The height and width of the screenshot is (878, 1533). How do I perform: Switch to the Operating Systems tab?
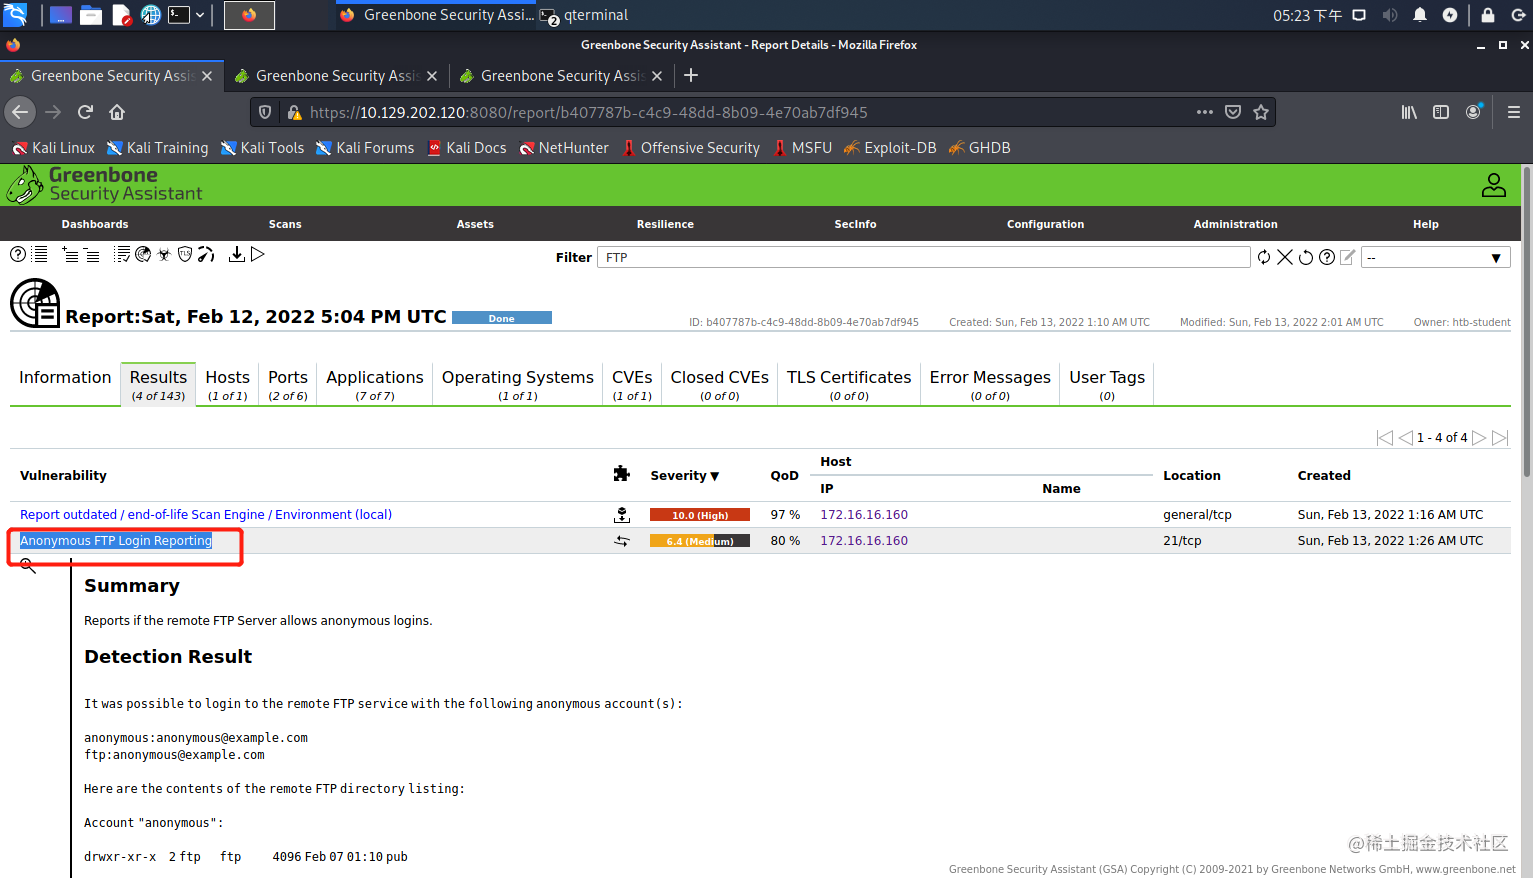click(x=518, y=384)
